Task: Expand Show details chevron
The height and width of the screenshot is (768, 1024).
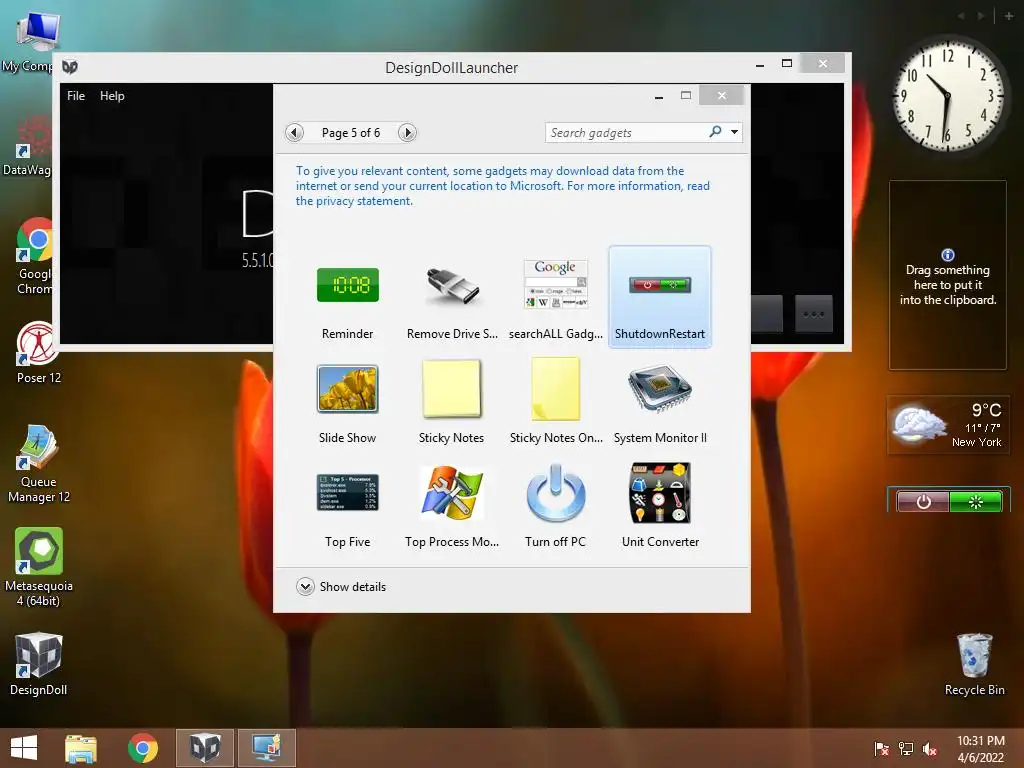Action: click(305, 586)
